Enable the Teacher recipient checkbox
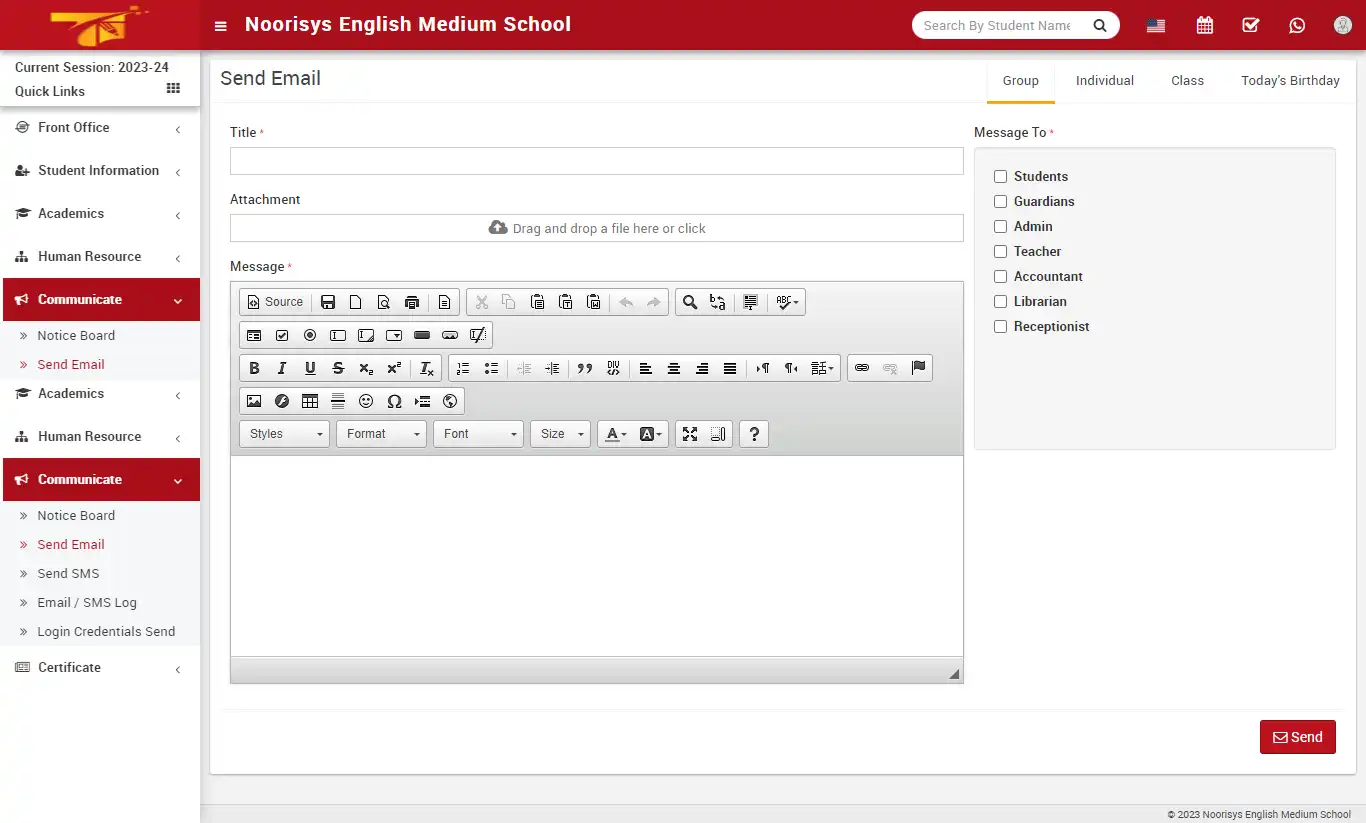Screen dimensions: 1366x823 pos(1000,251)
